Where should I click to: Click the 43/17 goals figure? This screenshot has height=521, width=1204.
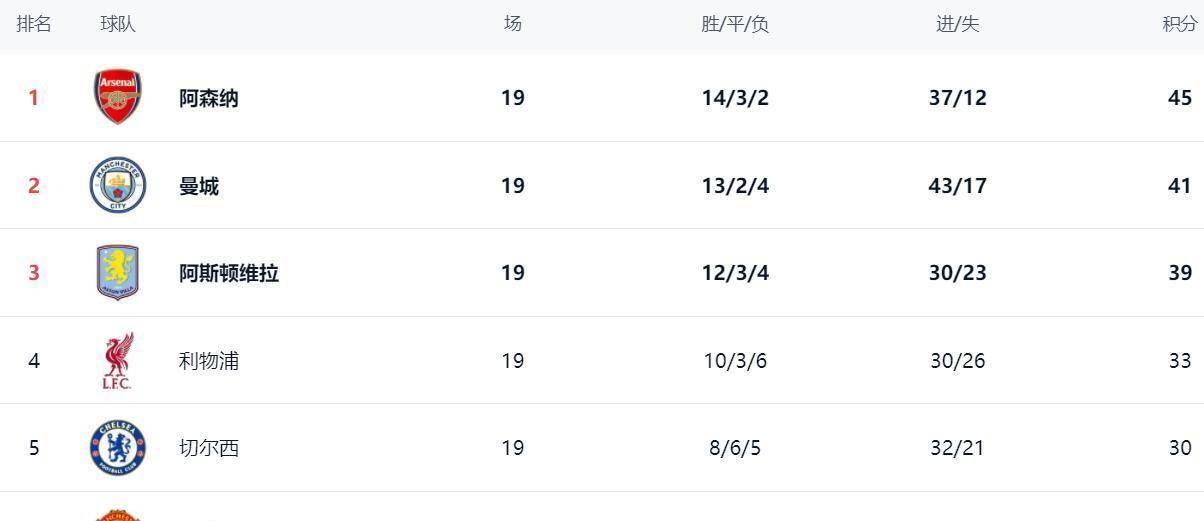(957, 186)
